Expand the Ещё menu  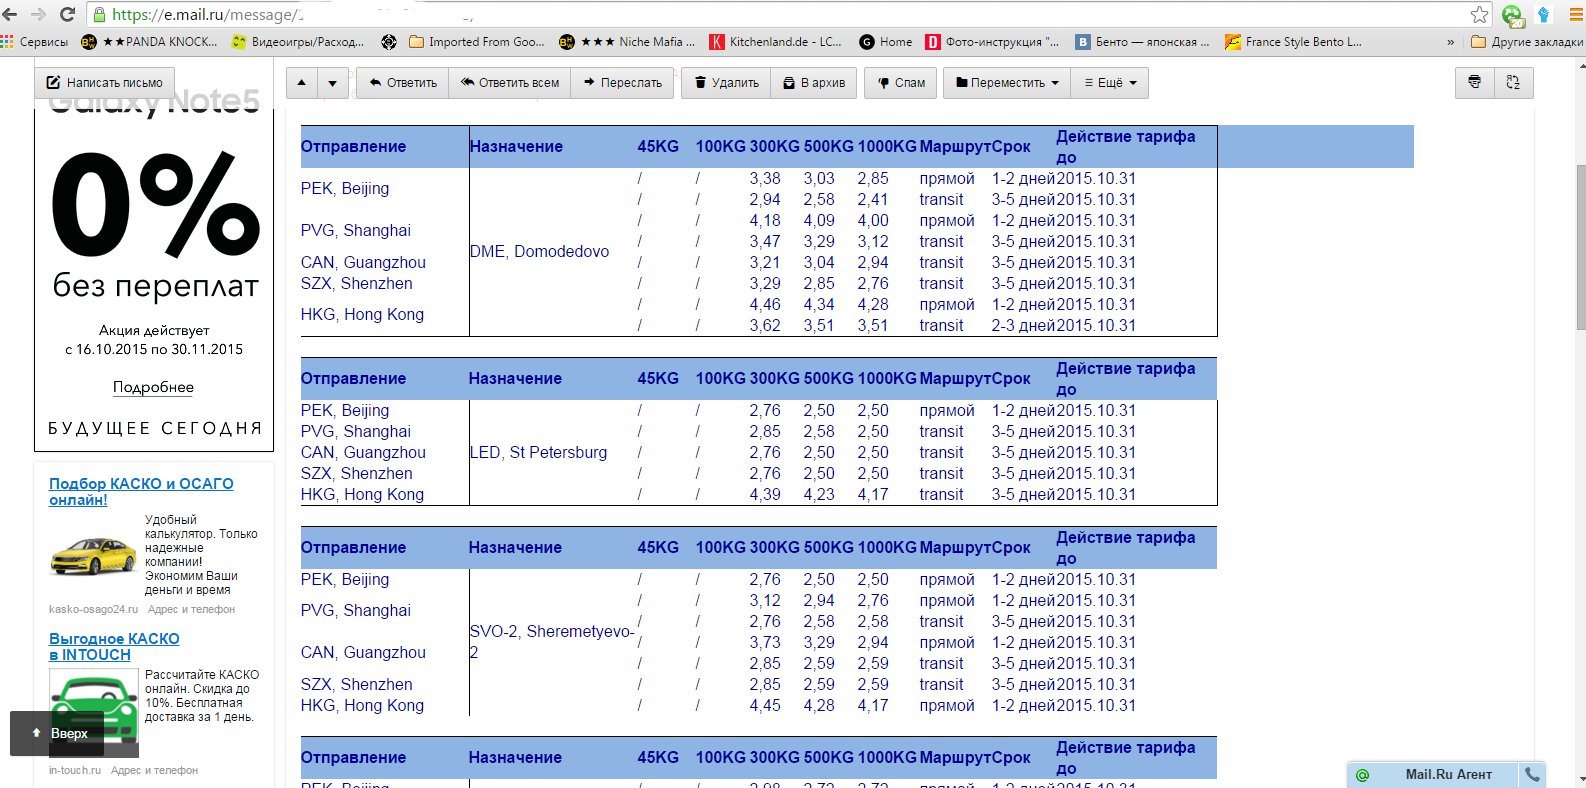1110,83
